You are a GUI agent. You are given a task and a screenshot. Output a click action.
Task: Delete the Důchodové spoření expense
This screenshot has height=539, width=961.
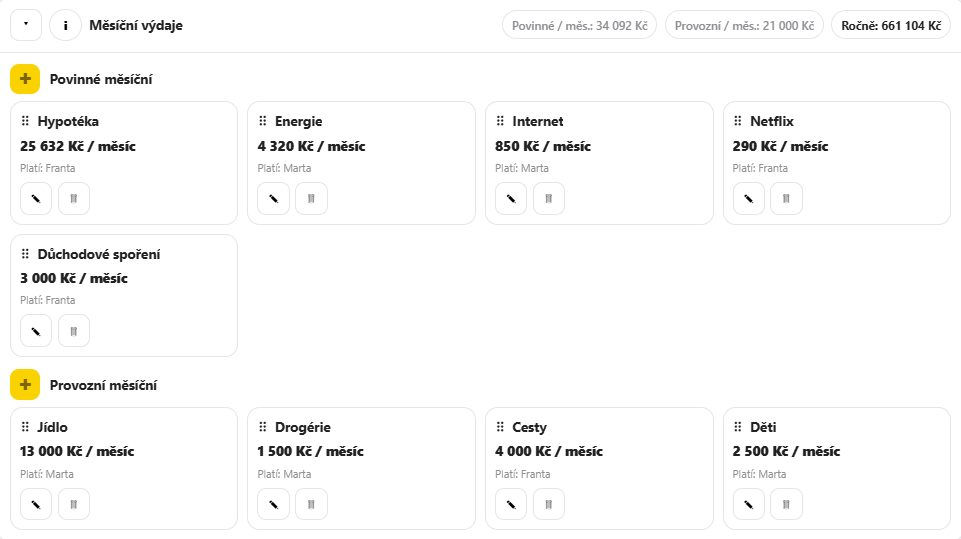tap(74, 331)
